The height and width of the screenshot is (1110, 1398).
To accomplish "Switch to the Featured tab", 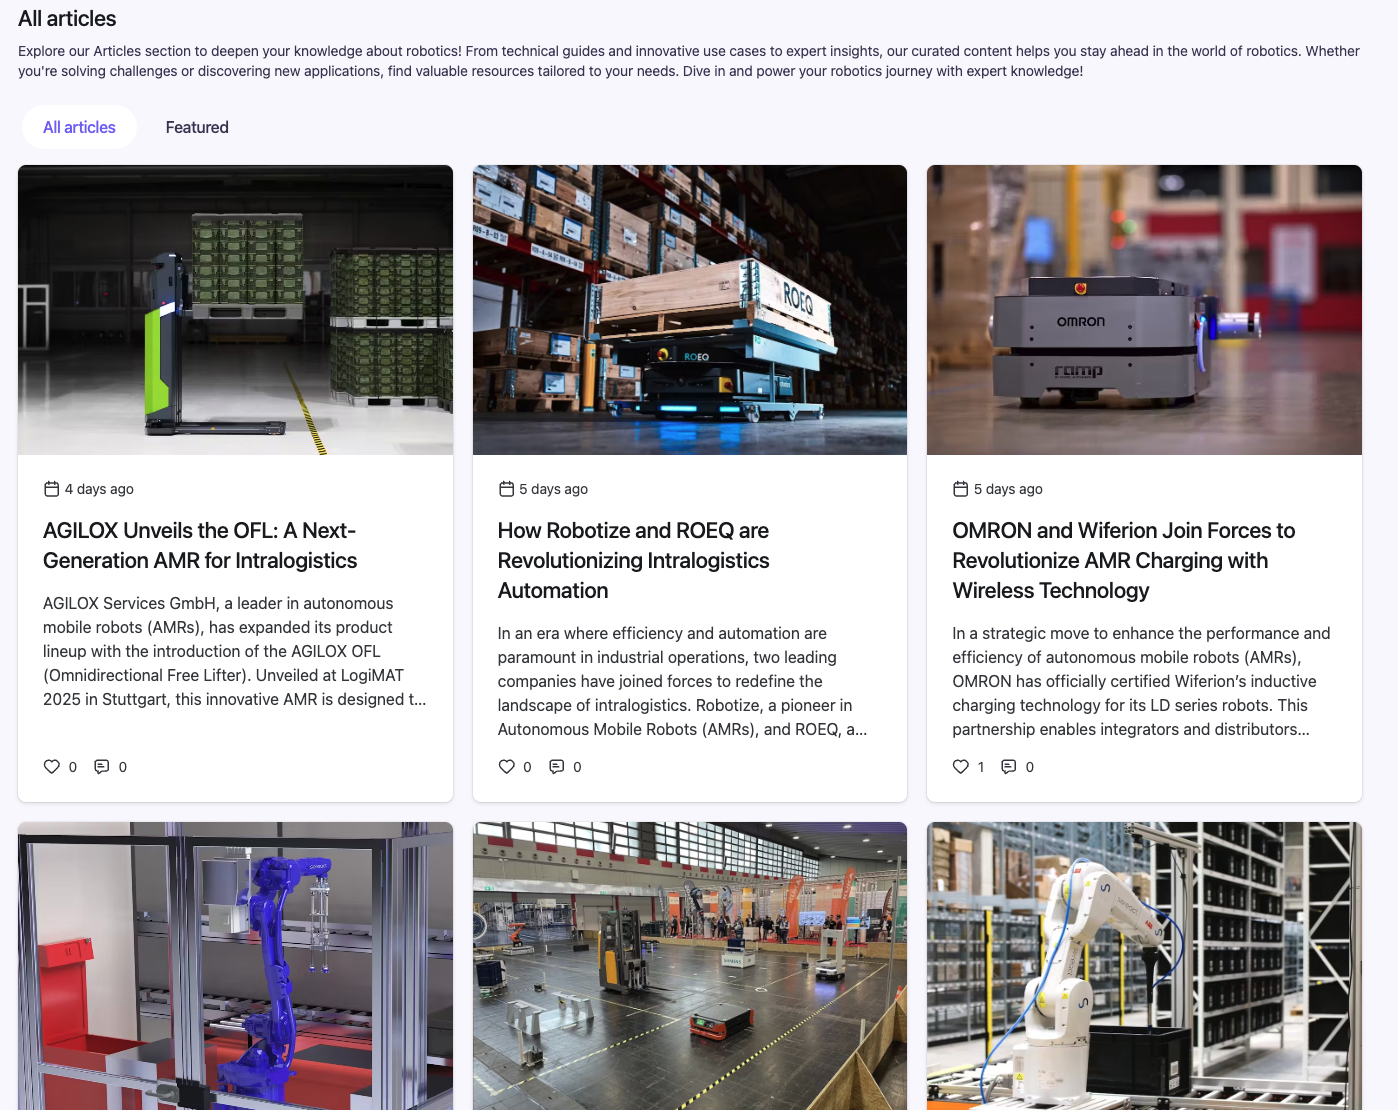I will tap(197, 127).
